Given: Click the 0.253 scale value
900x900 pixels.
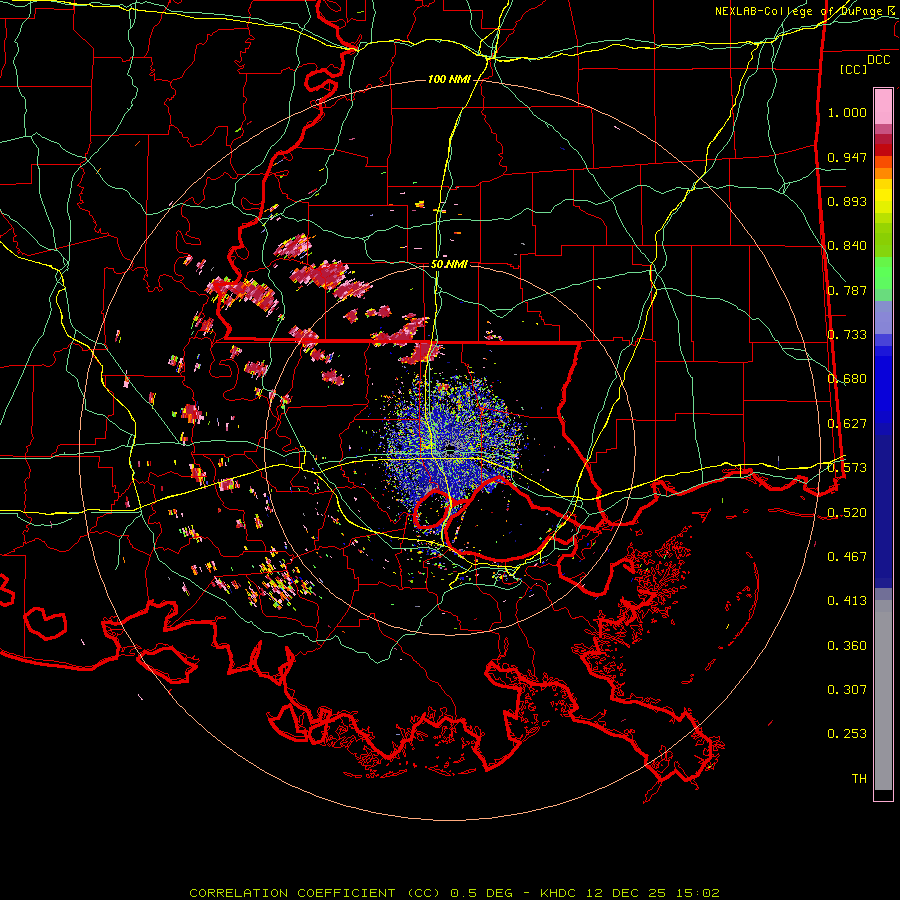Looking at the screenshot, I should [847, 734].
